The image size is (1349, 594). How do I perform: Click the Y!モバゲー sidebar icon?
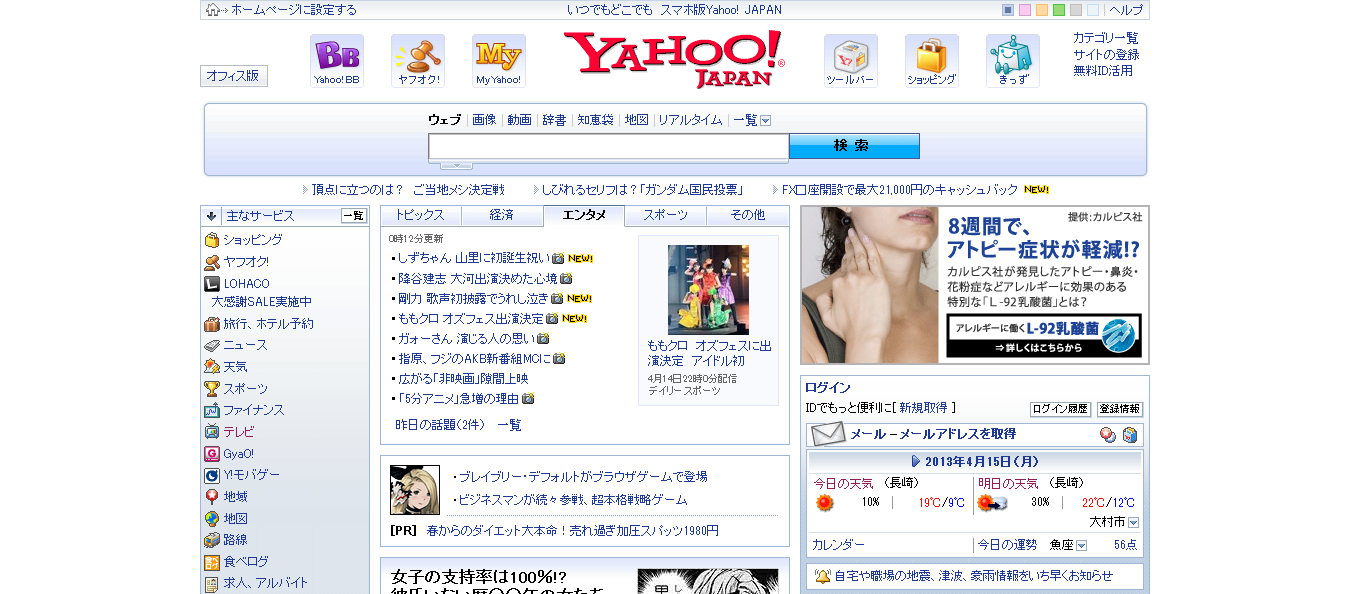212,475
